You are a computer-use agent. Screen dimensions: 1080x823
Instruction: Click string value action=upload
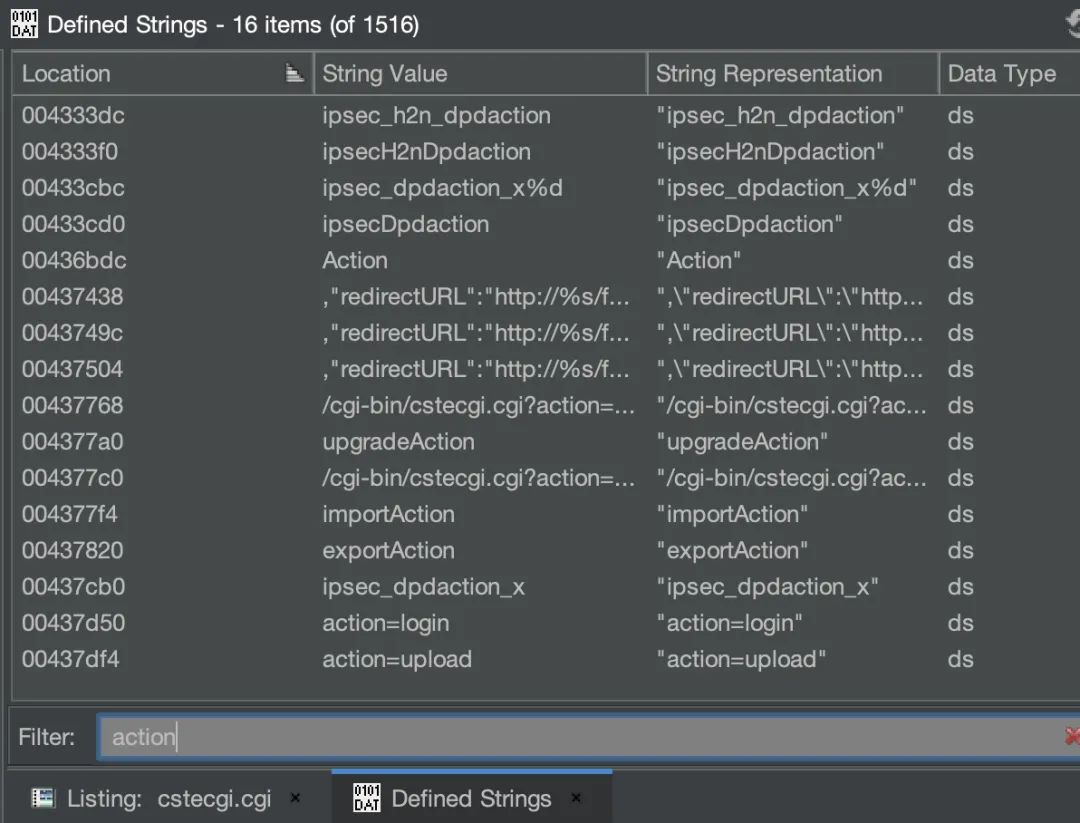pos(397,660)
